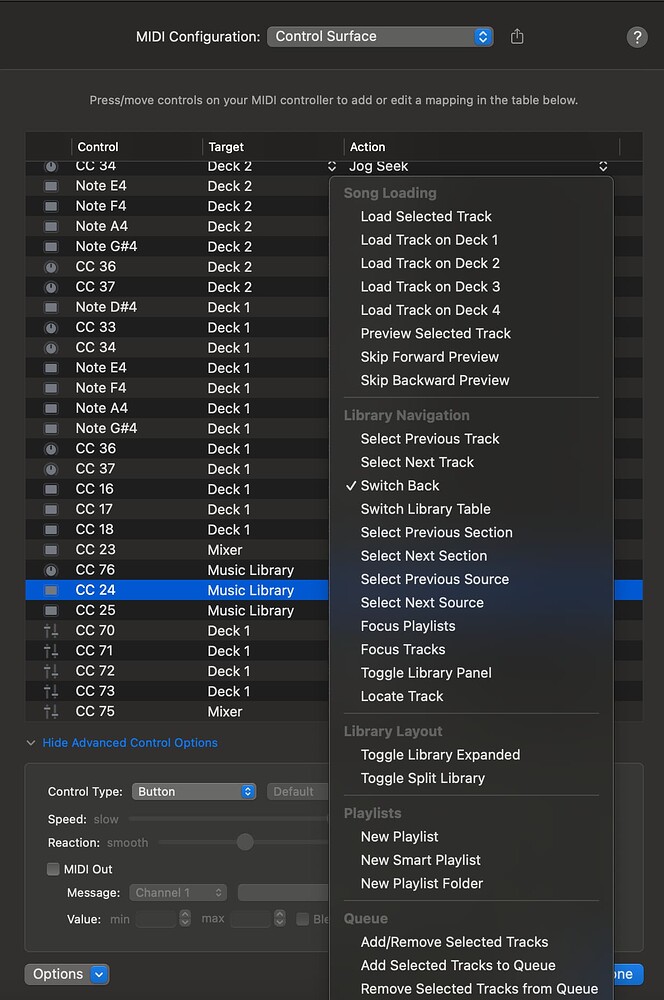Open the Control Type dropdown
The image size is (664, 1000).
(194, 791)
